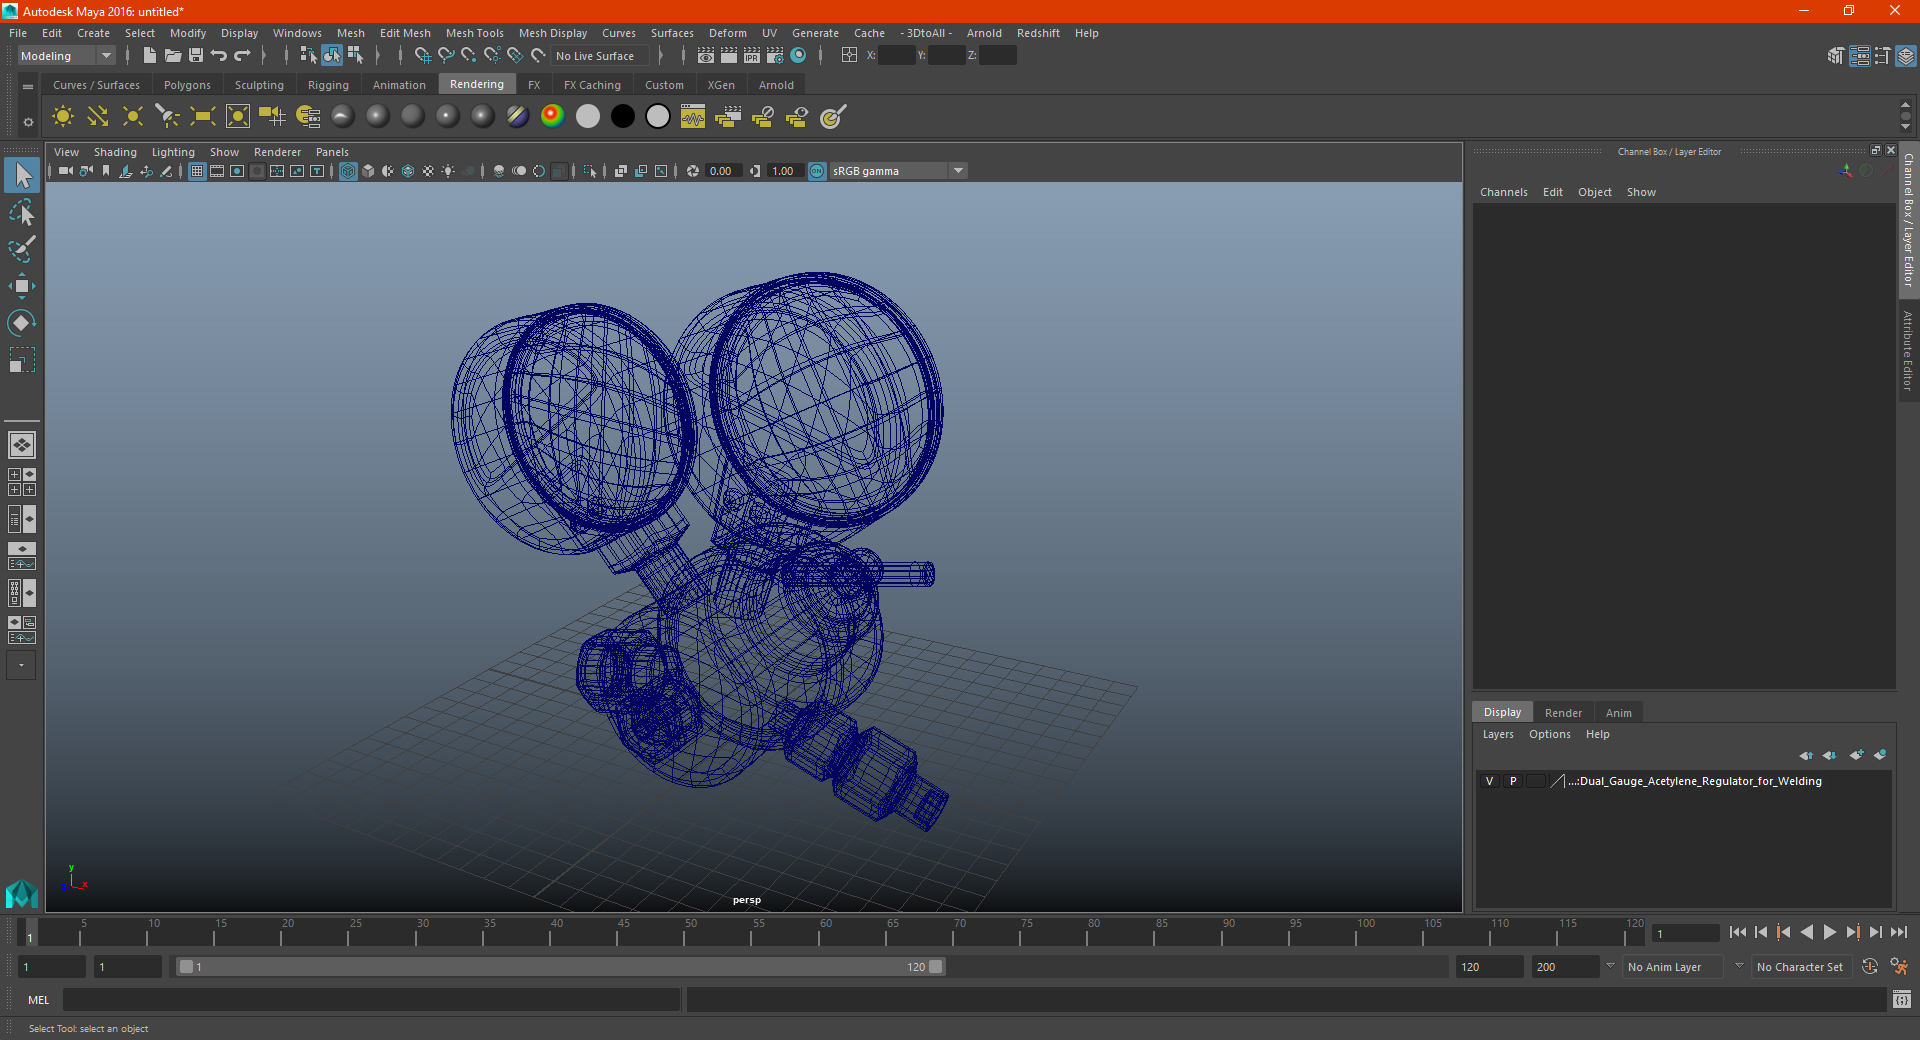
Task: Activate the Paint selection tool
Action: [21, 249]
